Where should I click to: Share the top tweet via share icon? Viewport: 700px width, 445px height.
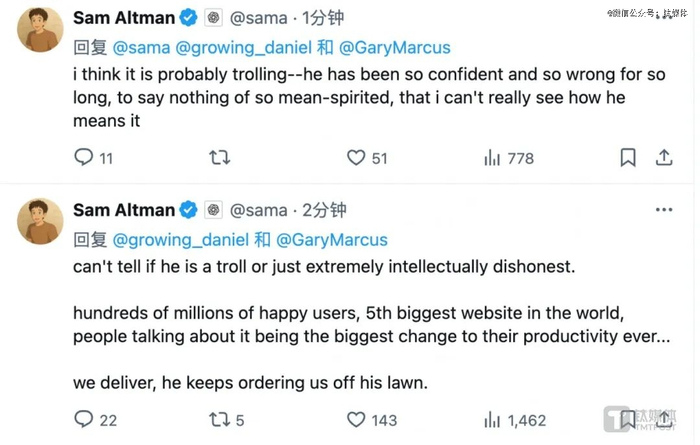(x=663, y=158)
